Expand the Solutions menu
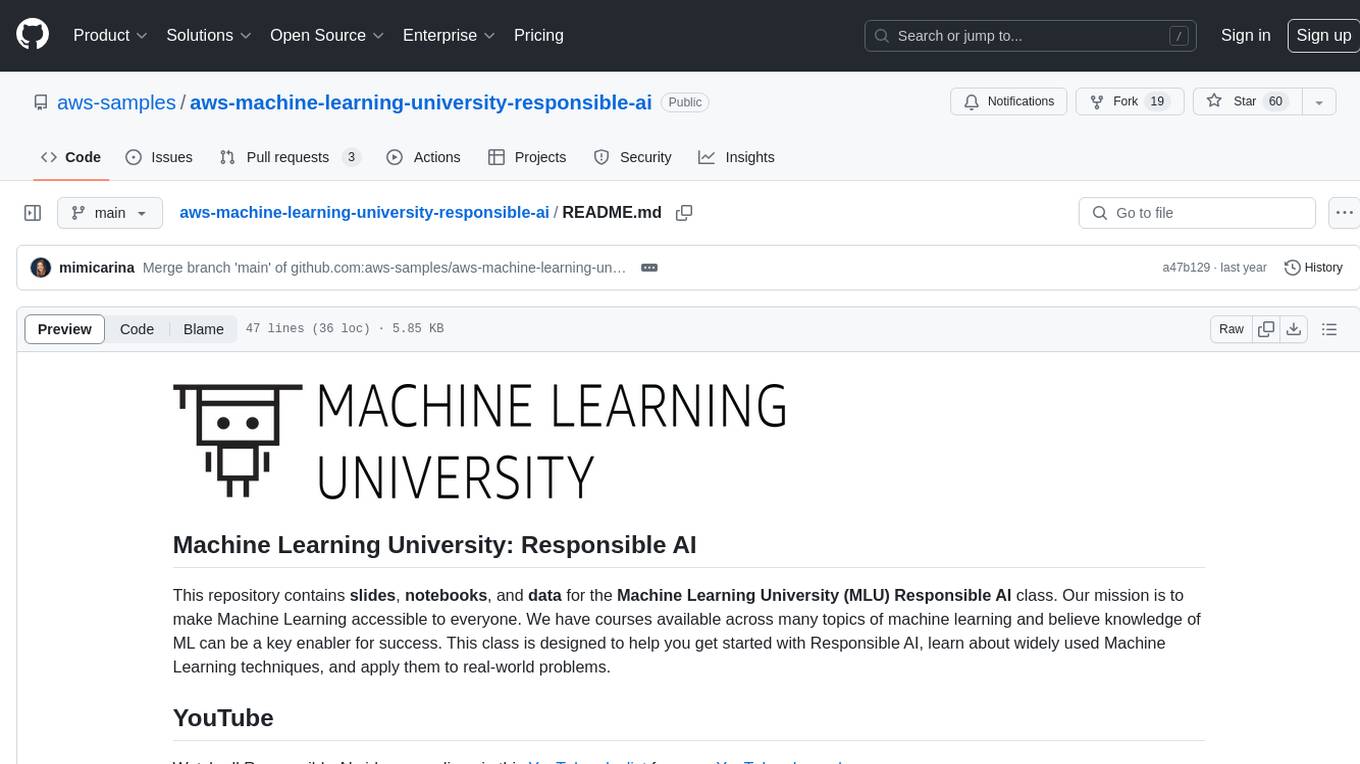The width and height of the screenshot is (1360, 764). tap(209, 35)
